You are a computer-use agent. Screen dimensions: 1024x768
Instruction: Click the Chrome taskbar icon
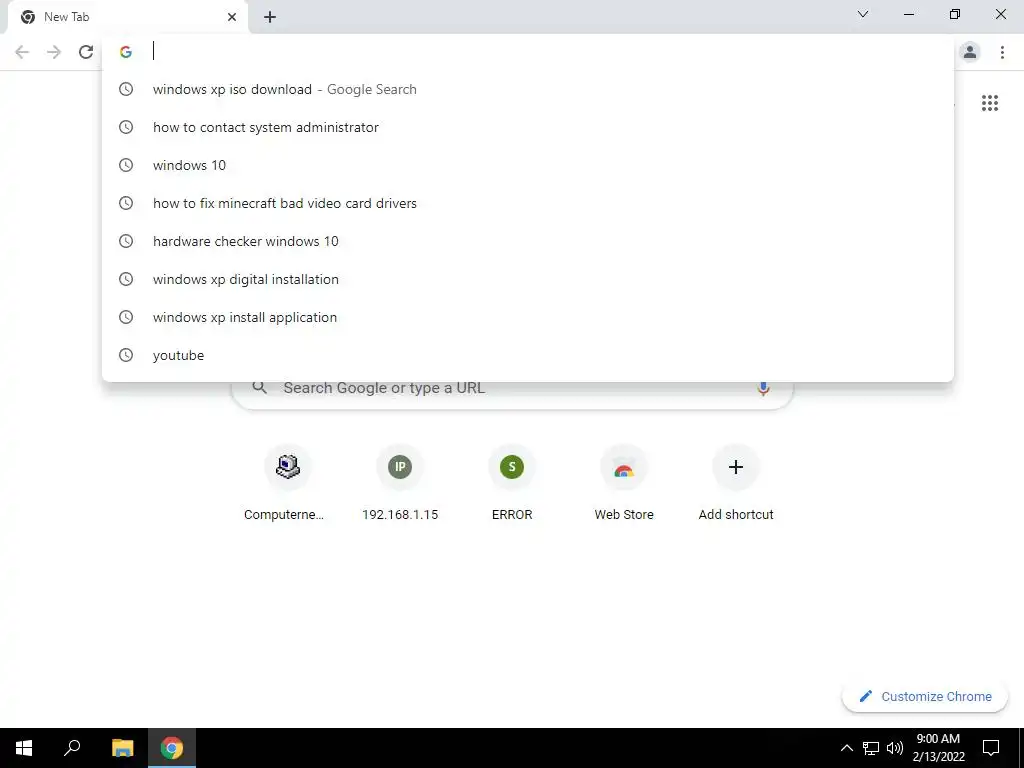pos(172,748)
